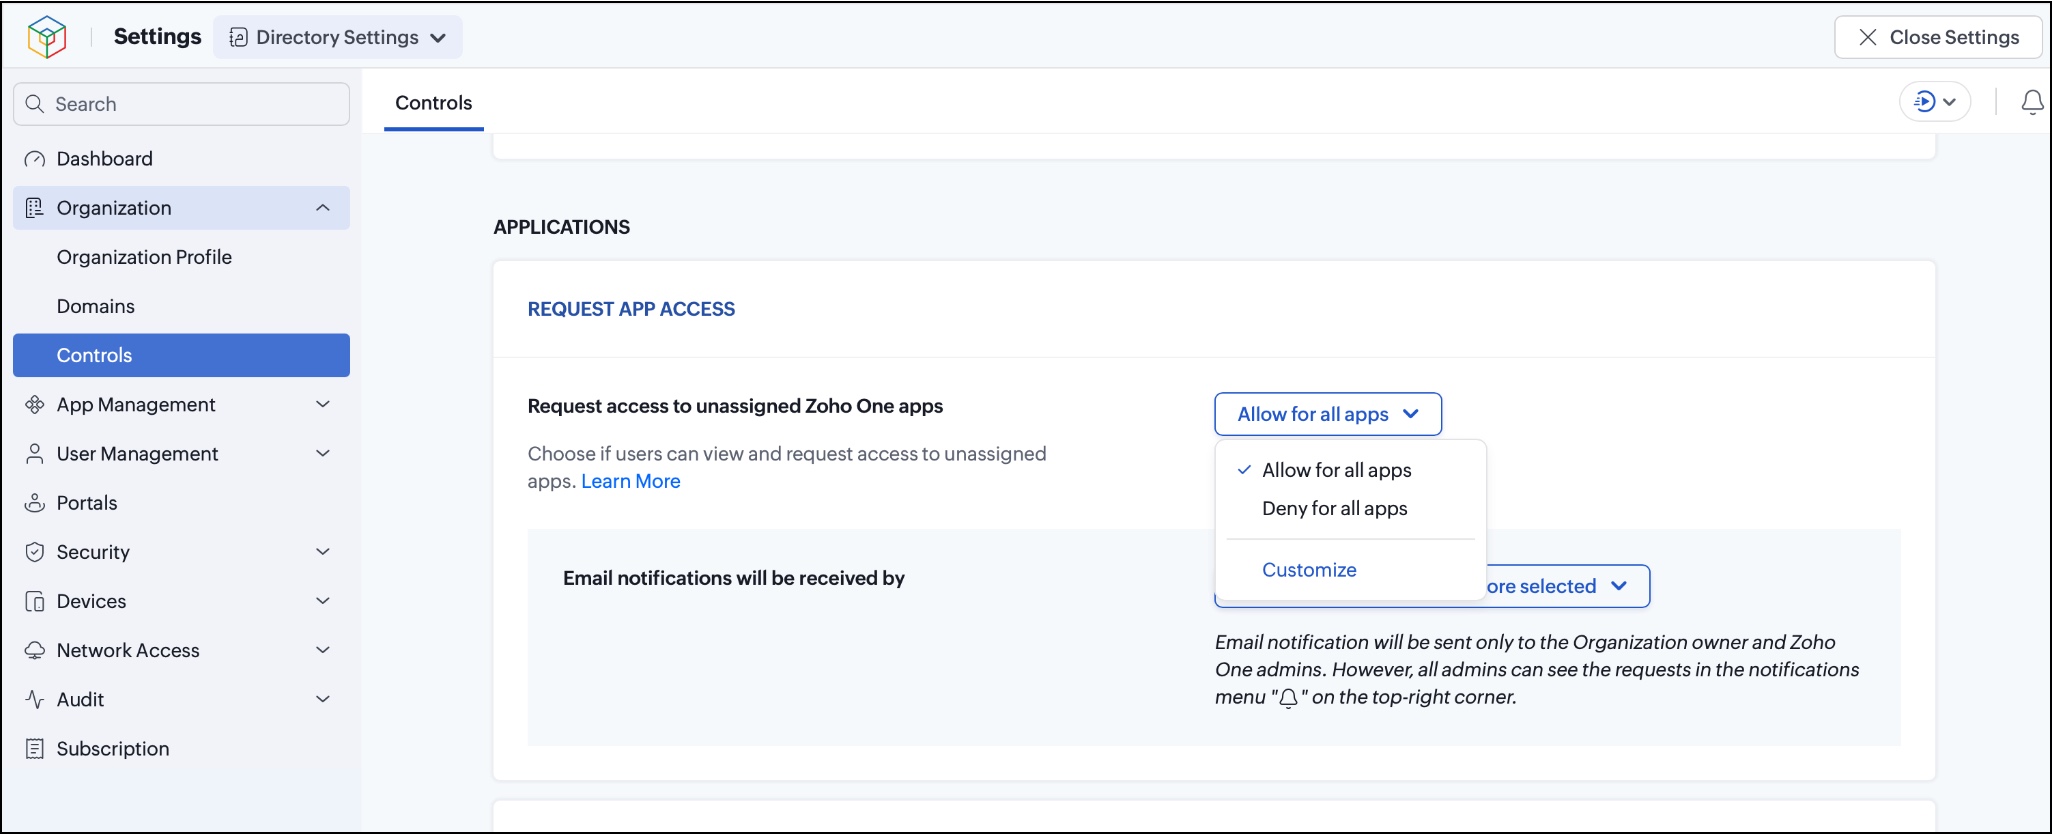Expand the Network Access section chevron
Viewport: 2052px width, 834px height.
323,649
